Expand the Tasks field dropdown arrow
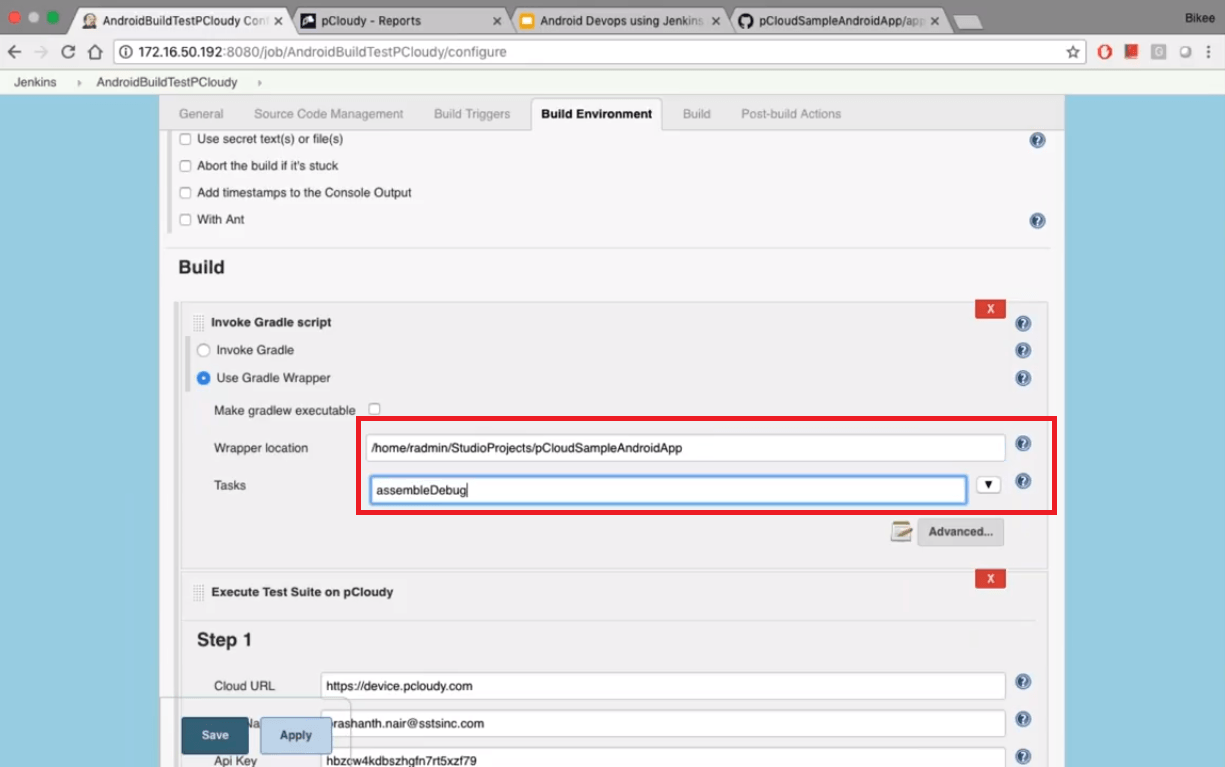Image resolution: width=1225 pixels, height=767 pixels. 988,485
